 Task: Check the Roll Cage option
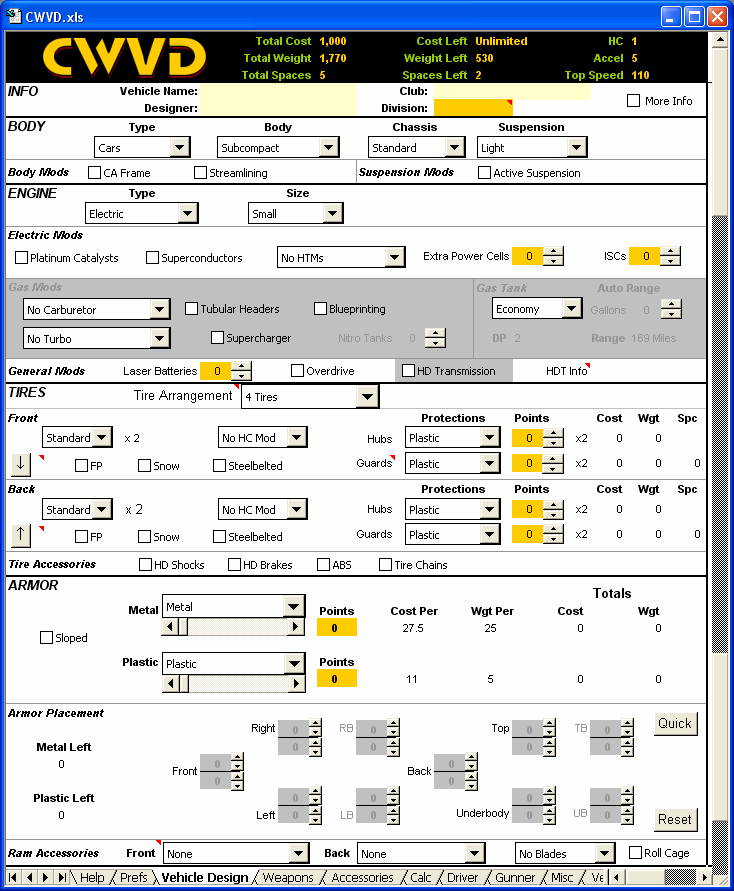click(x=636, y=853)
